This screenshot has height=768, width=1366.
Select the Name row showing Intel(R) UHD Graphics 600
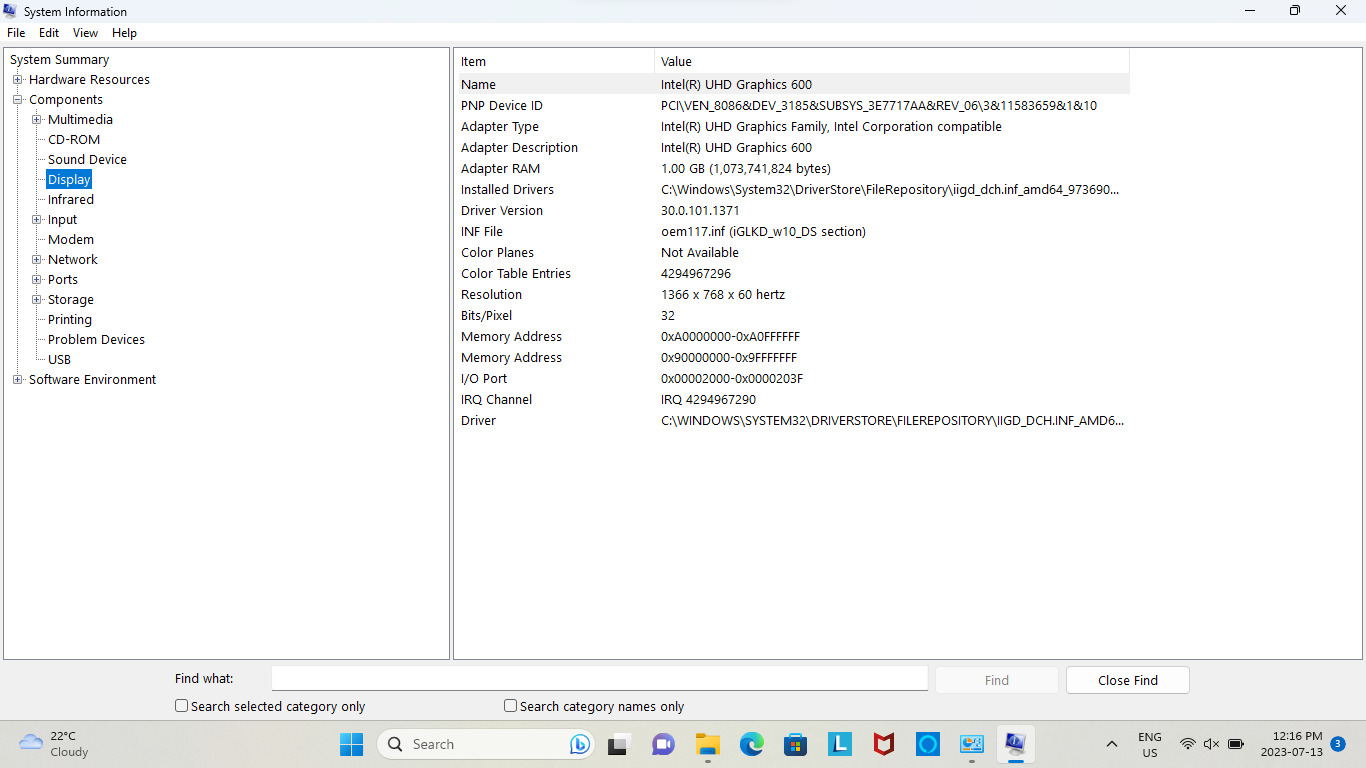pyautogui.click(x=793, y=84)
